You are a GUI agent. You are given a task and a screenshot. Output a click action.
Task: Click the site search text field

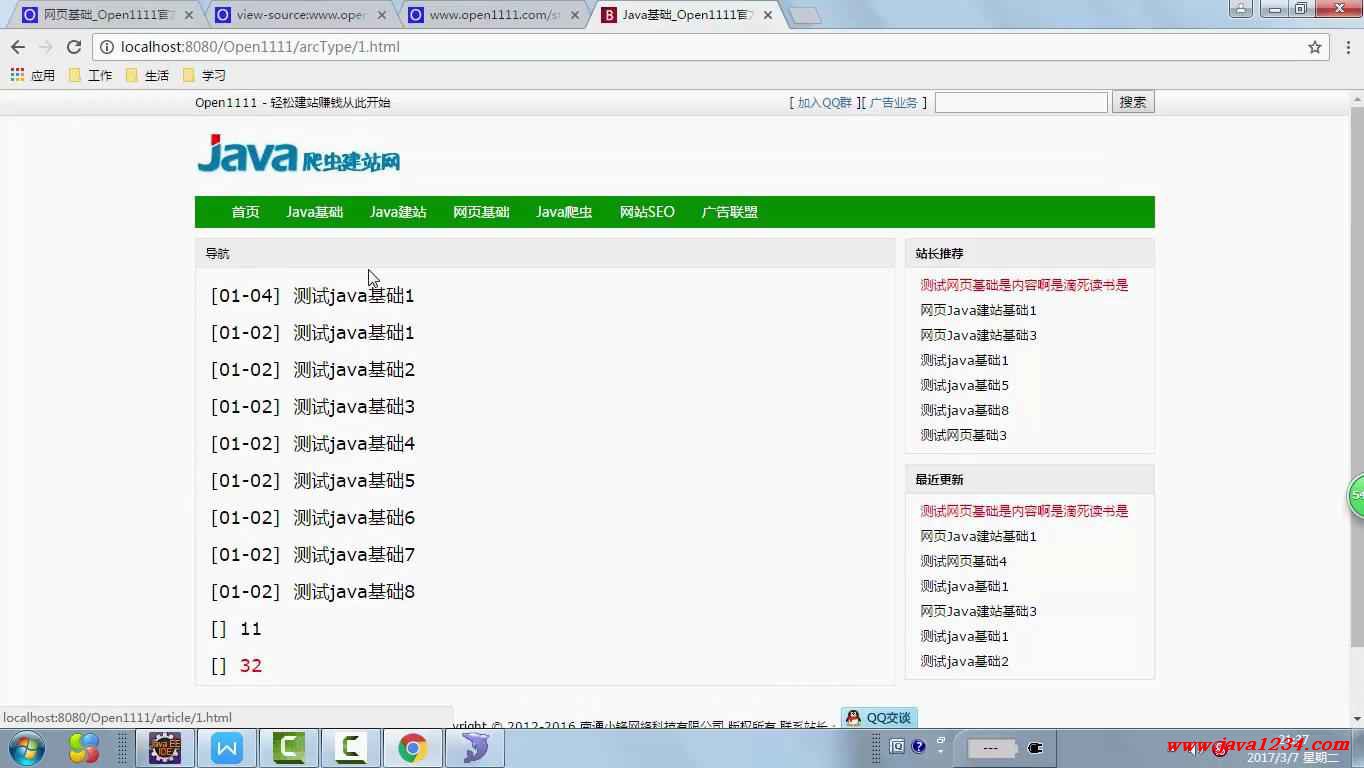coord(1021,102)
